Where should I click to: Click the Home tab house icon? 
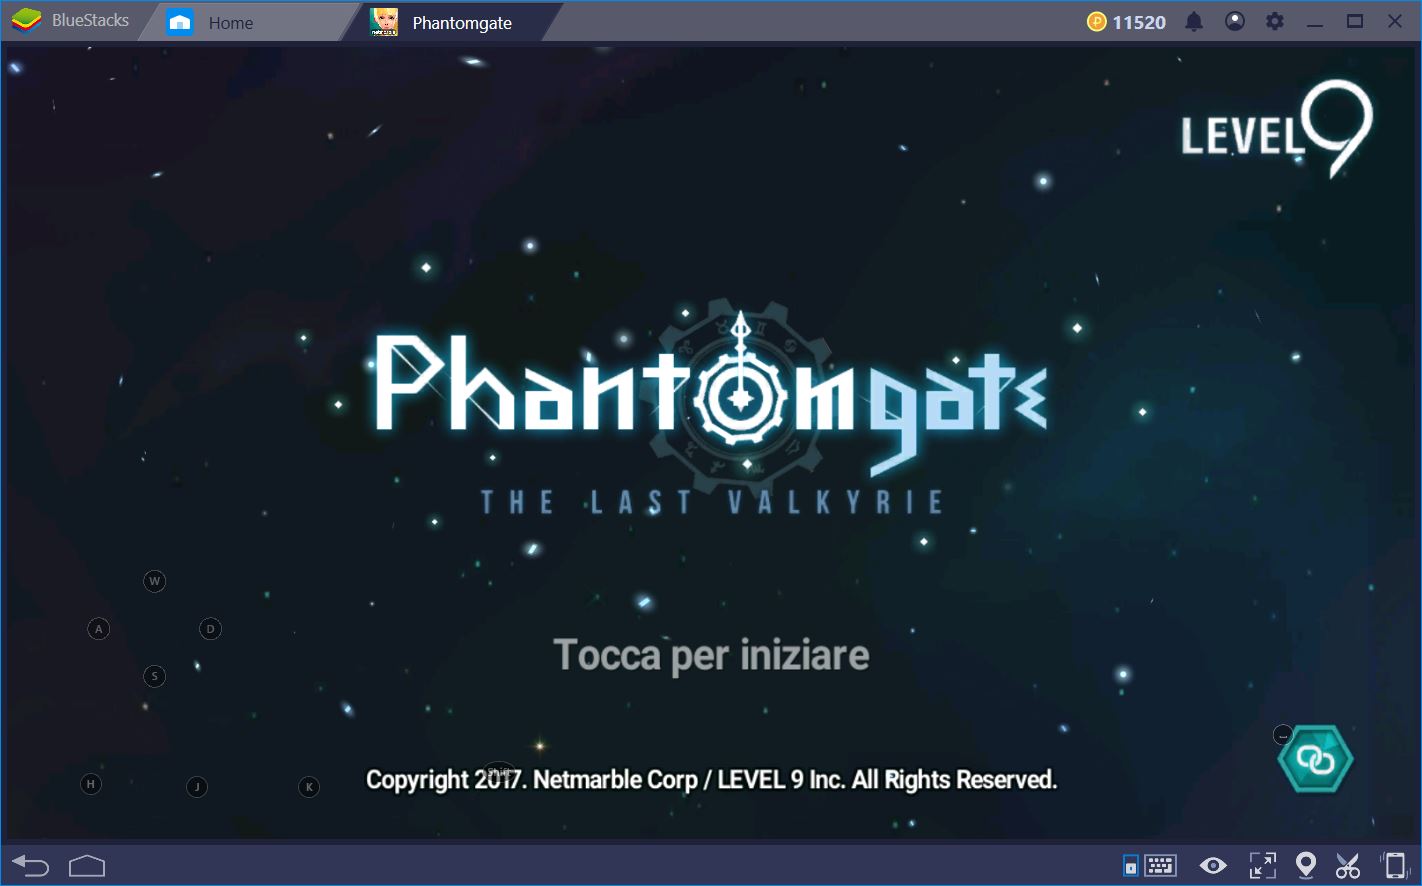point(180,22)
